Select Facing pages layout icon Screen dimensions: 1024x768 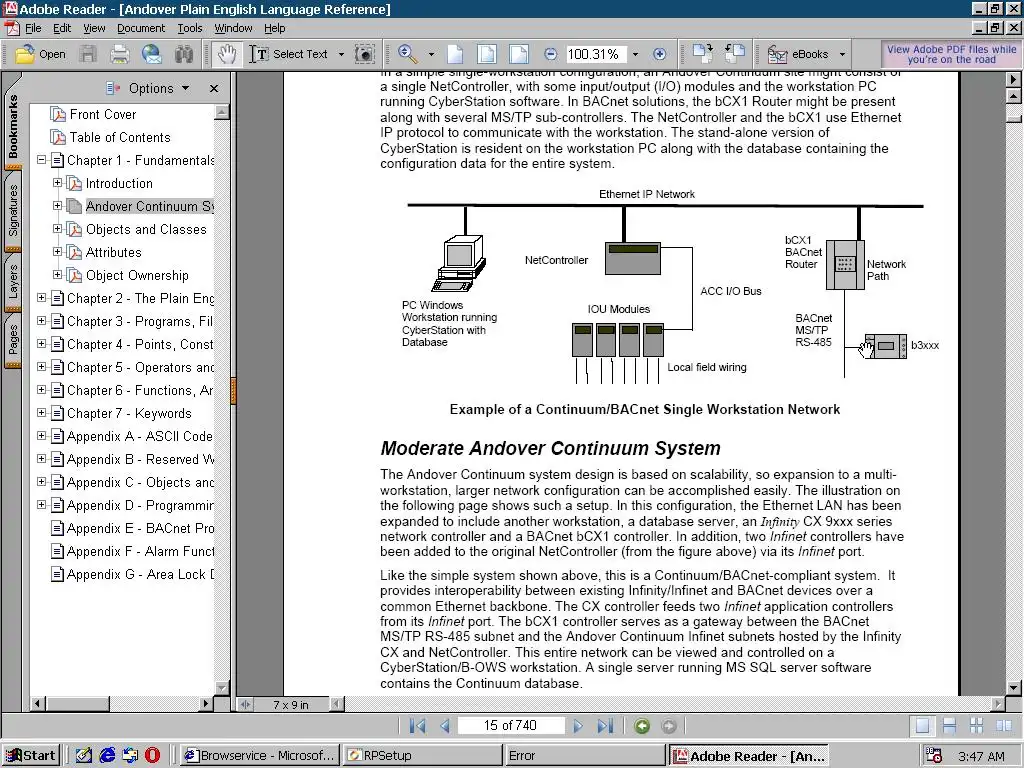1004,726
